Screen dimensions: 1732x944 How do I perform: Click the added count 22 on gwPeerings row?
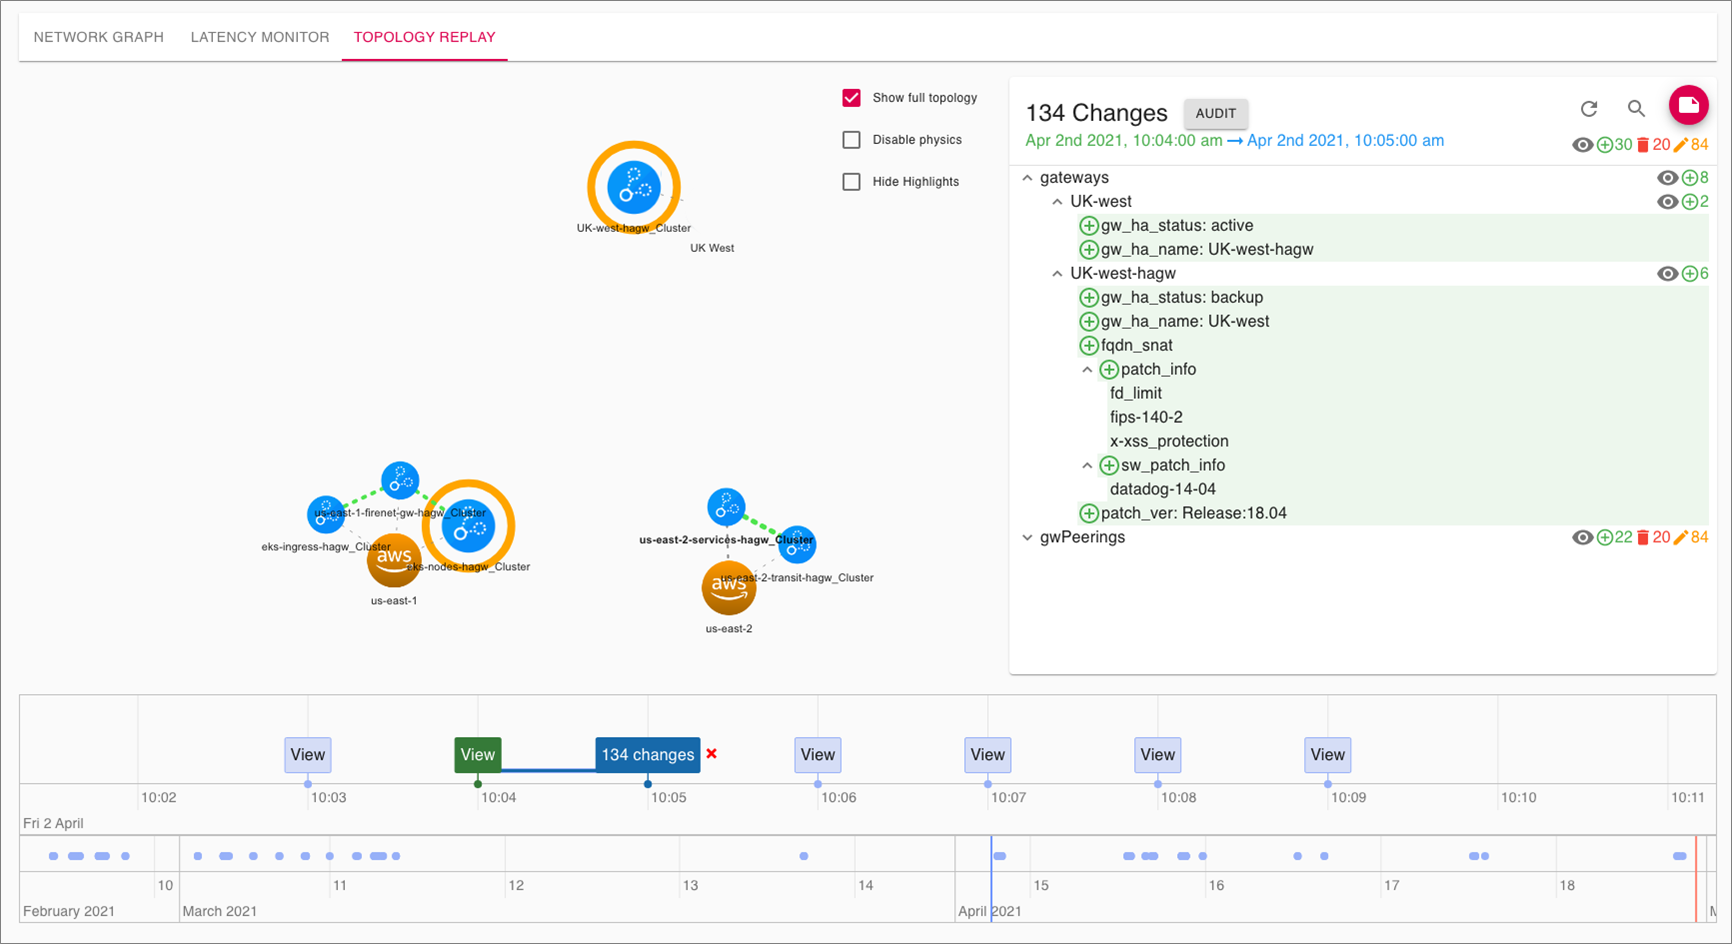tap(1615, 538)
